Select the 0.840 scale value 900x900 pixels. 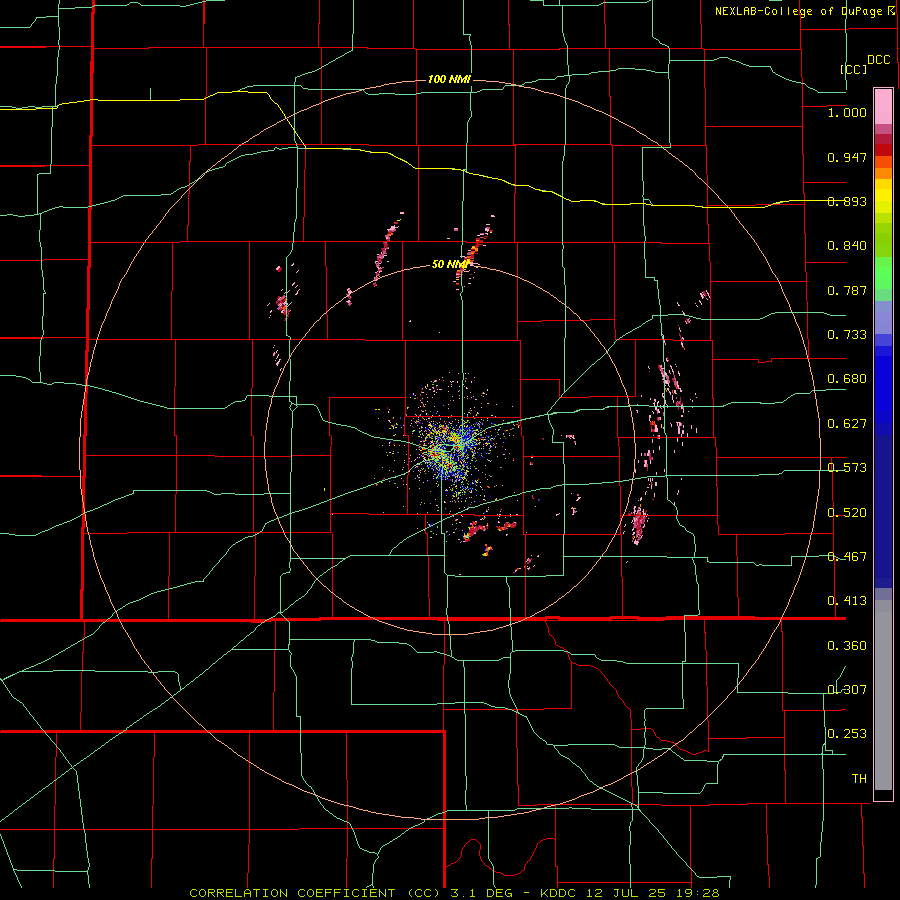(x=847, y=246)
